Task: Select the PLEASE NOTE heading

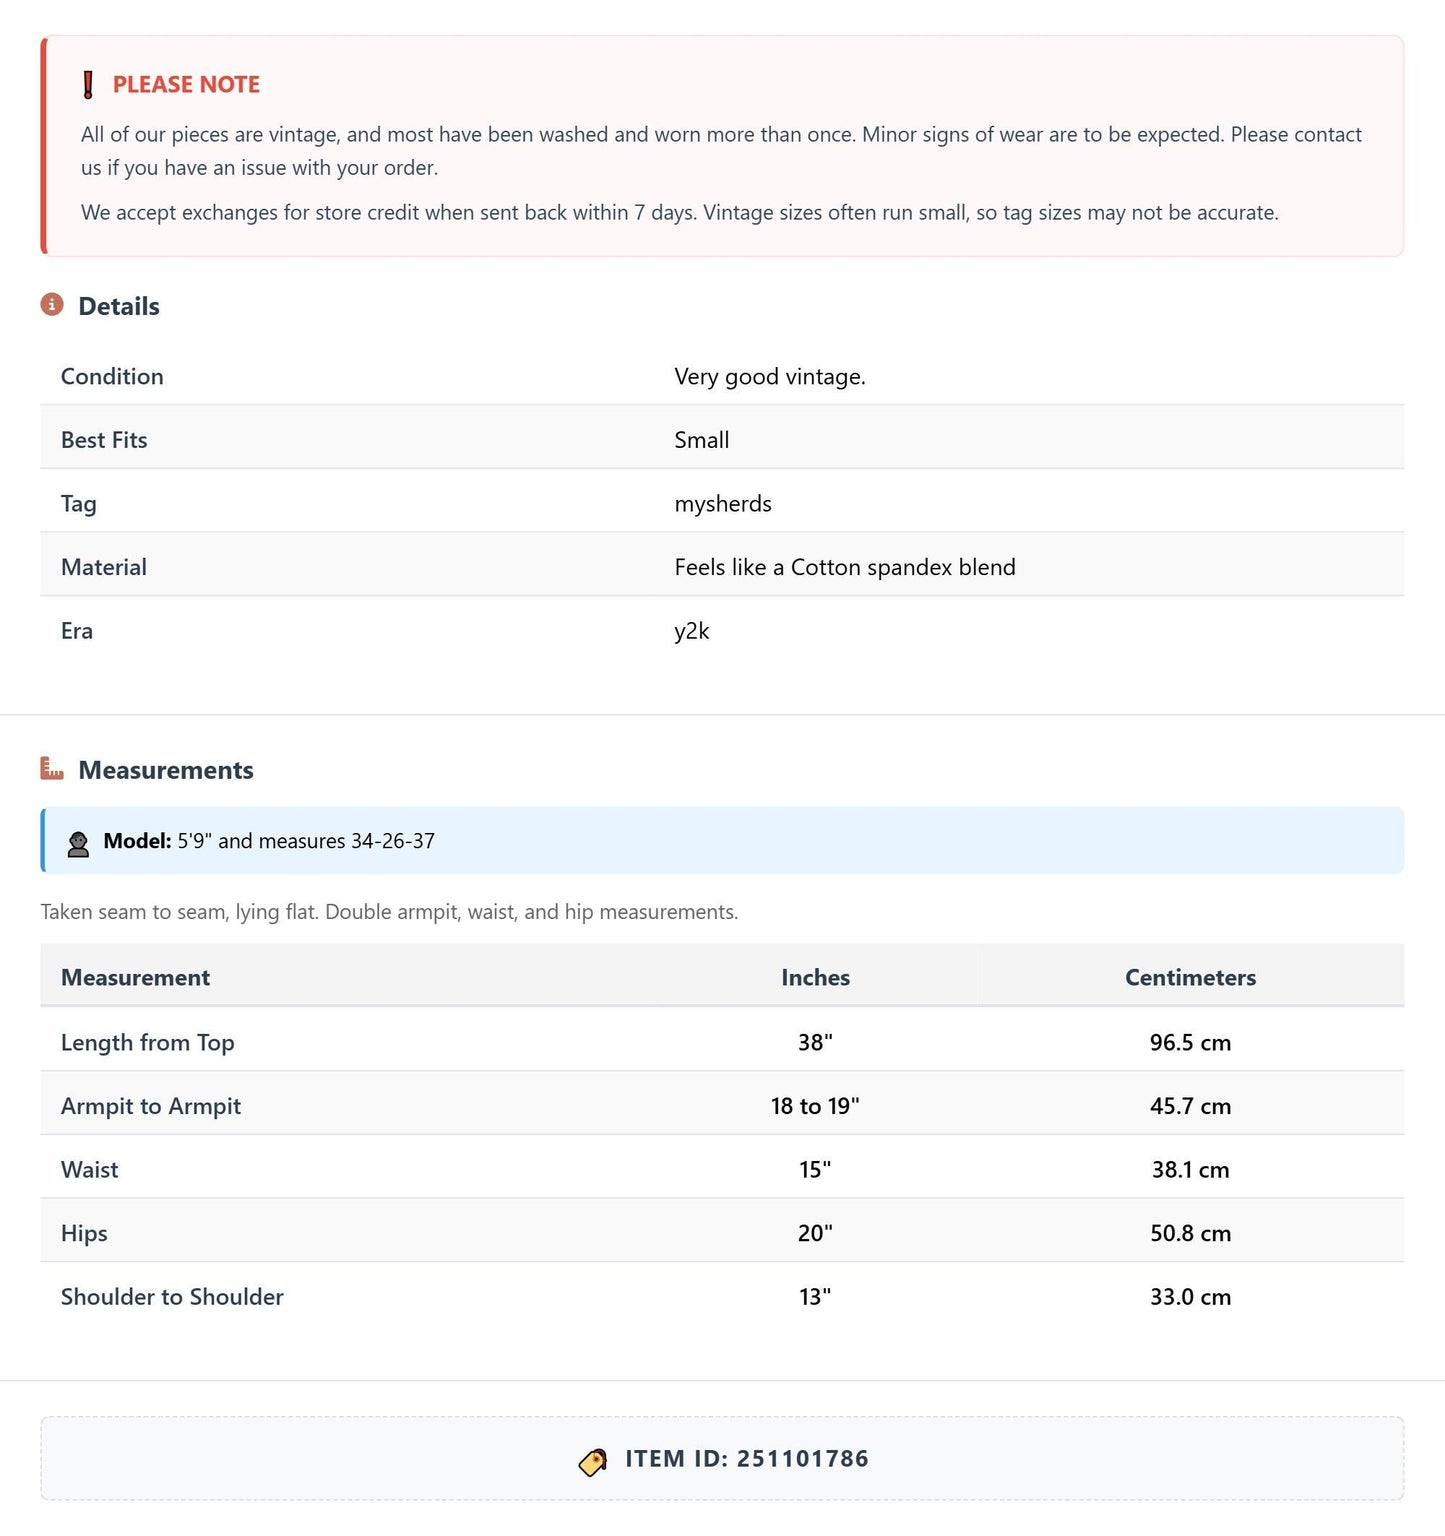Action: pos(186,85)
